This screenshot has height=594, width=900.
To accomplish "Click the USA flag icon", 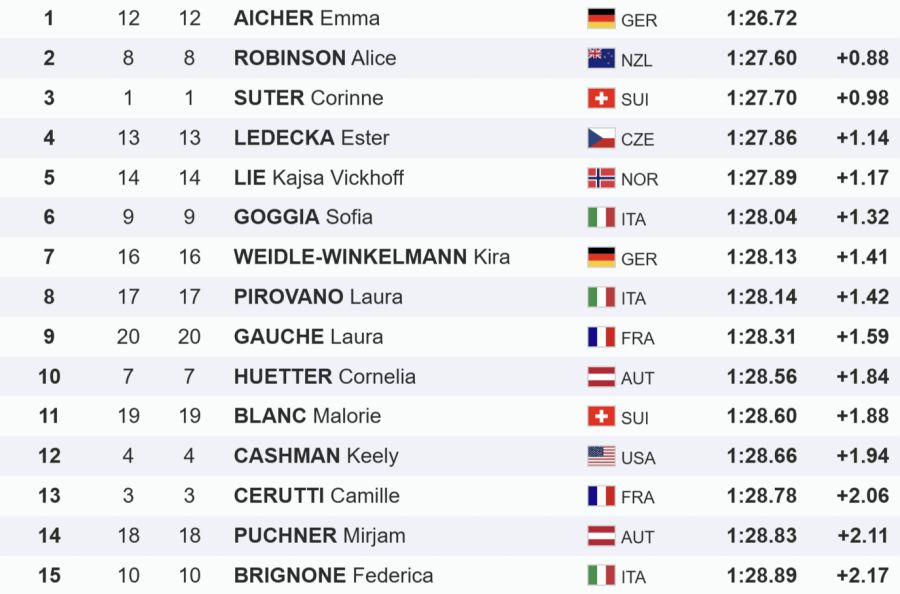I will click(x=601, y=456).
